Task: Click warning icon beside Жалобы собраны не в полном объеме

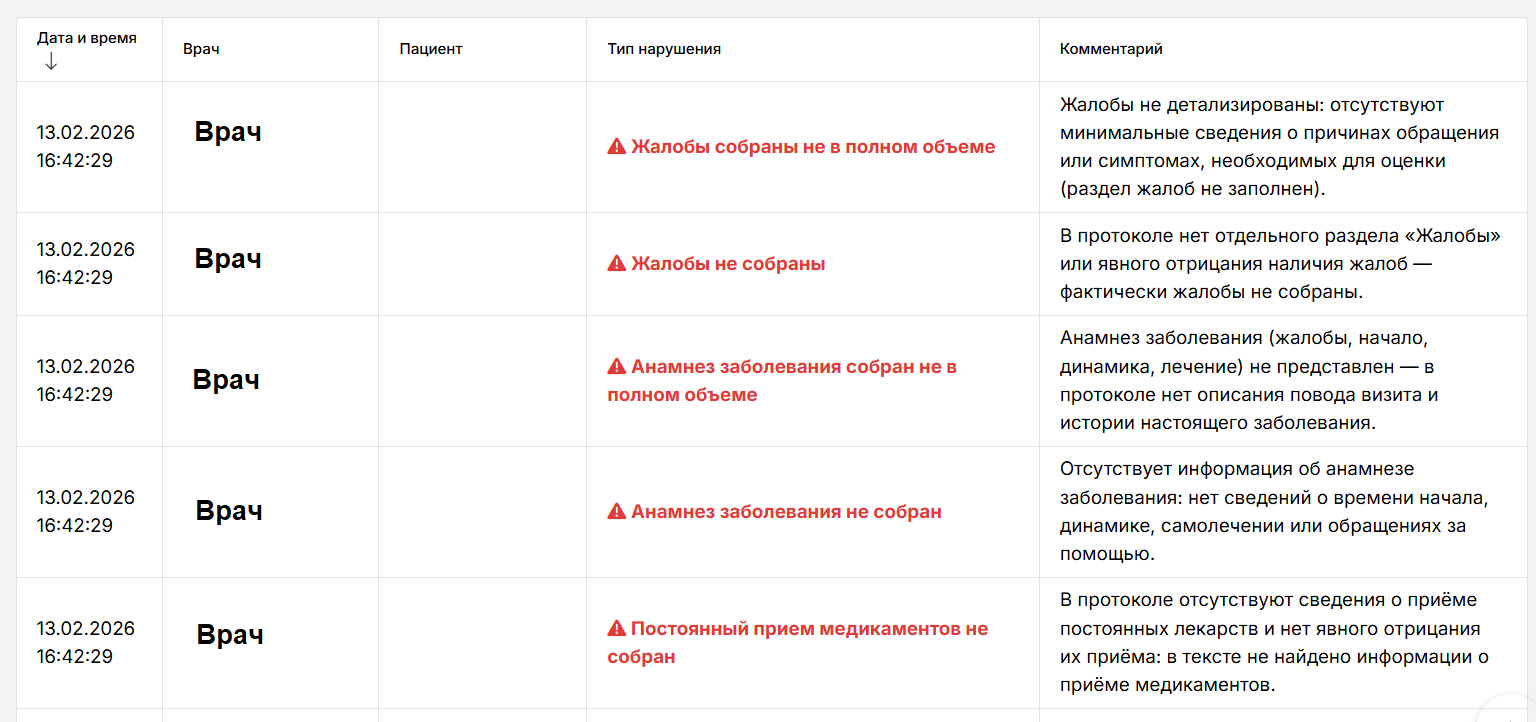Action: coord(616,147)
